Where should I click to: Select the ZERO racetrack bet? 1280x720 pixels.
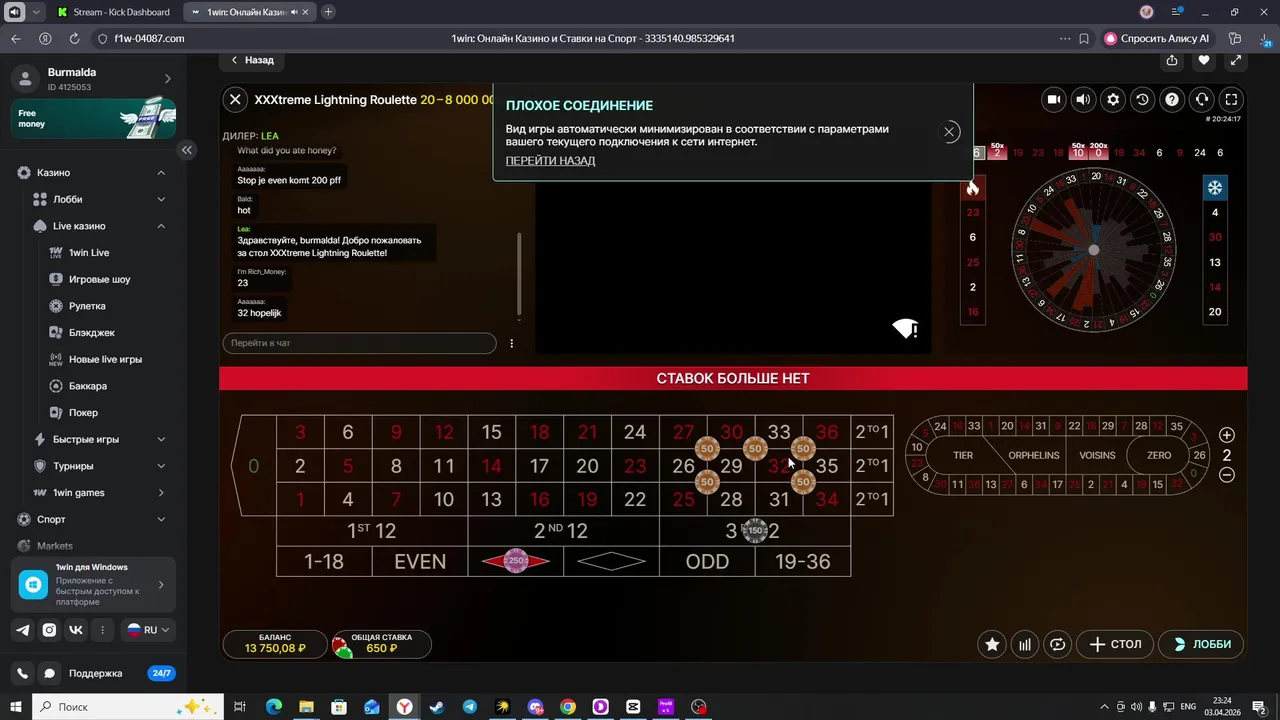[x=1159, y=455]
